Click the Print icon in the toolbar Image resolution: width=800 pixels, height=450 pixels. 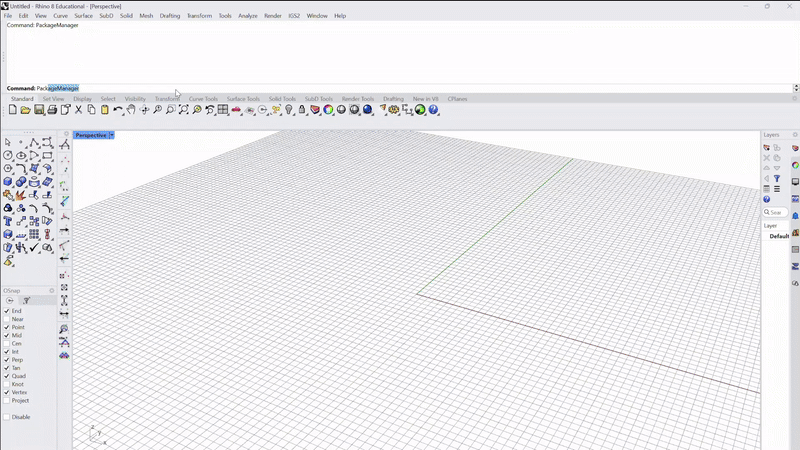(52, 110)
